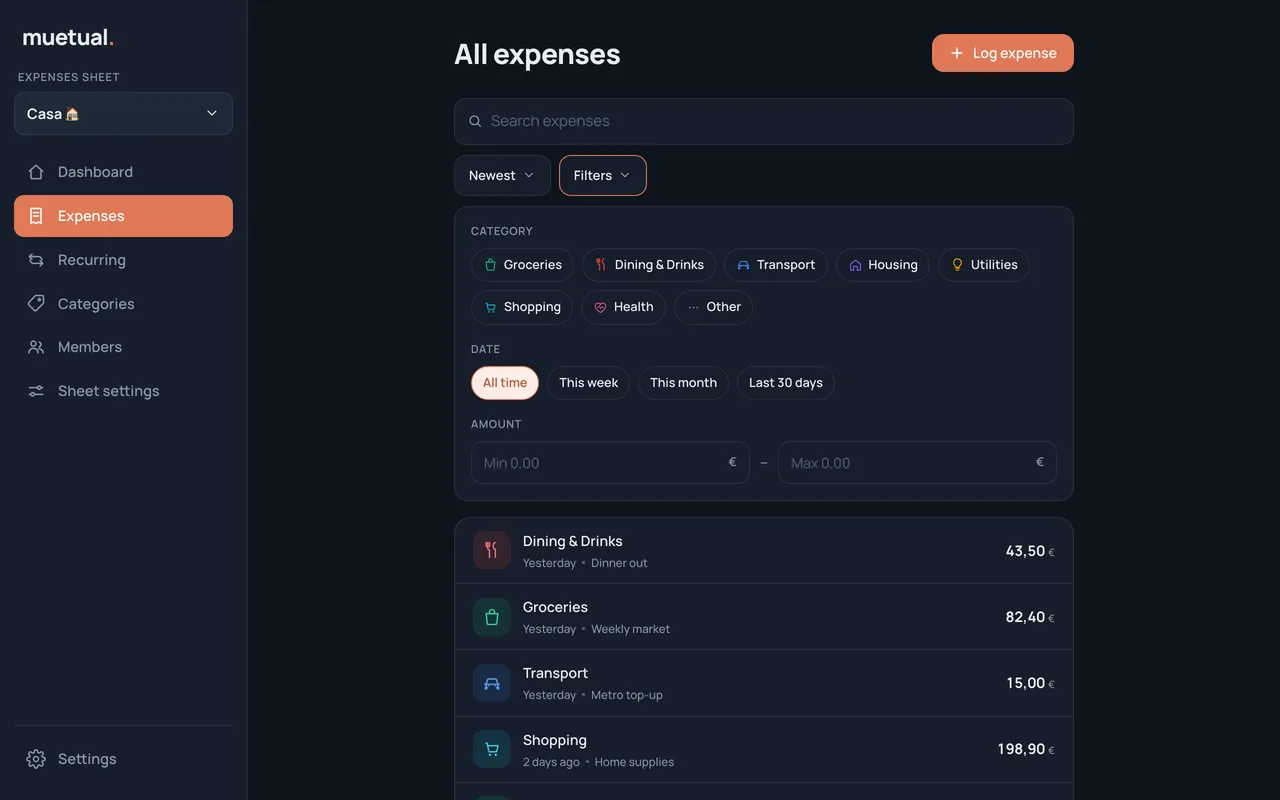Select the Last 30 days date filter
The image size is (1280, 800).
(786, 383)
